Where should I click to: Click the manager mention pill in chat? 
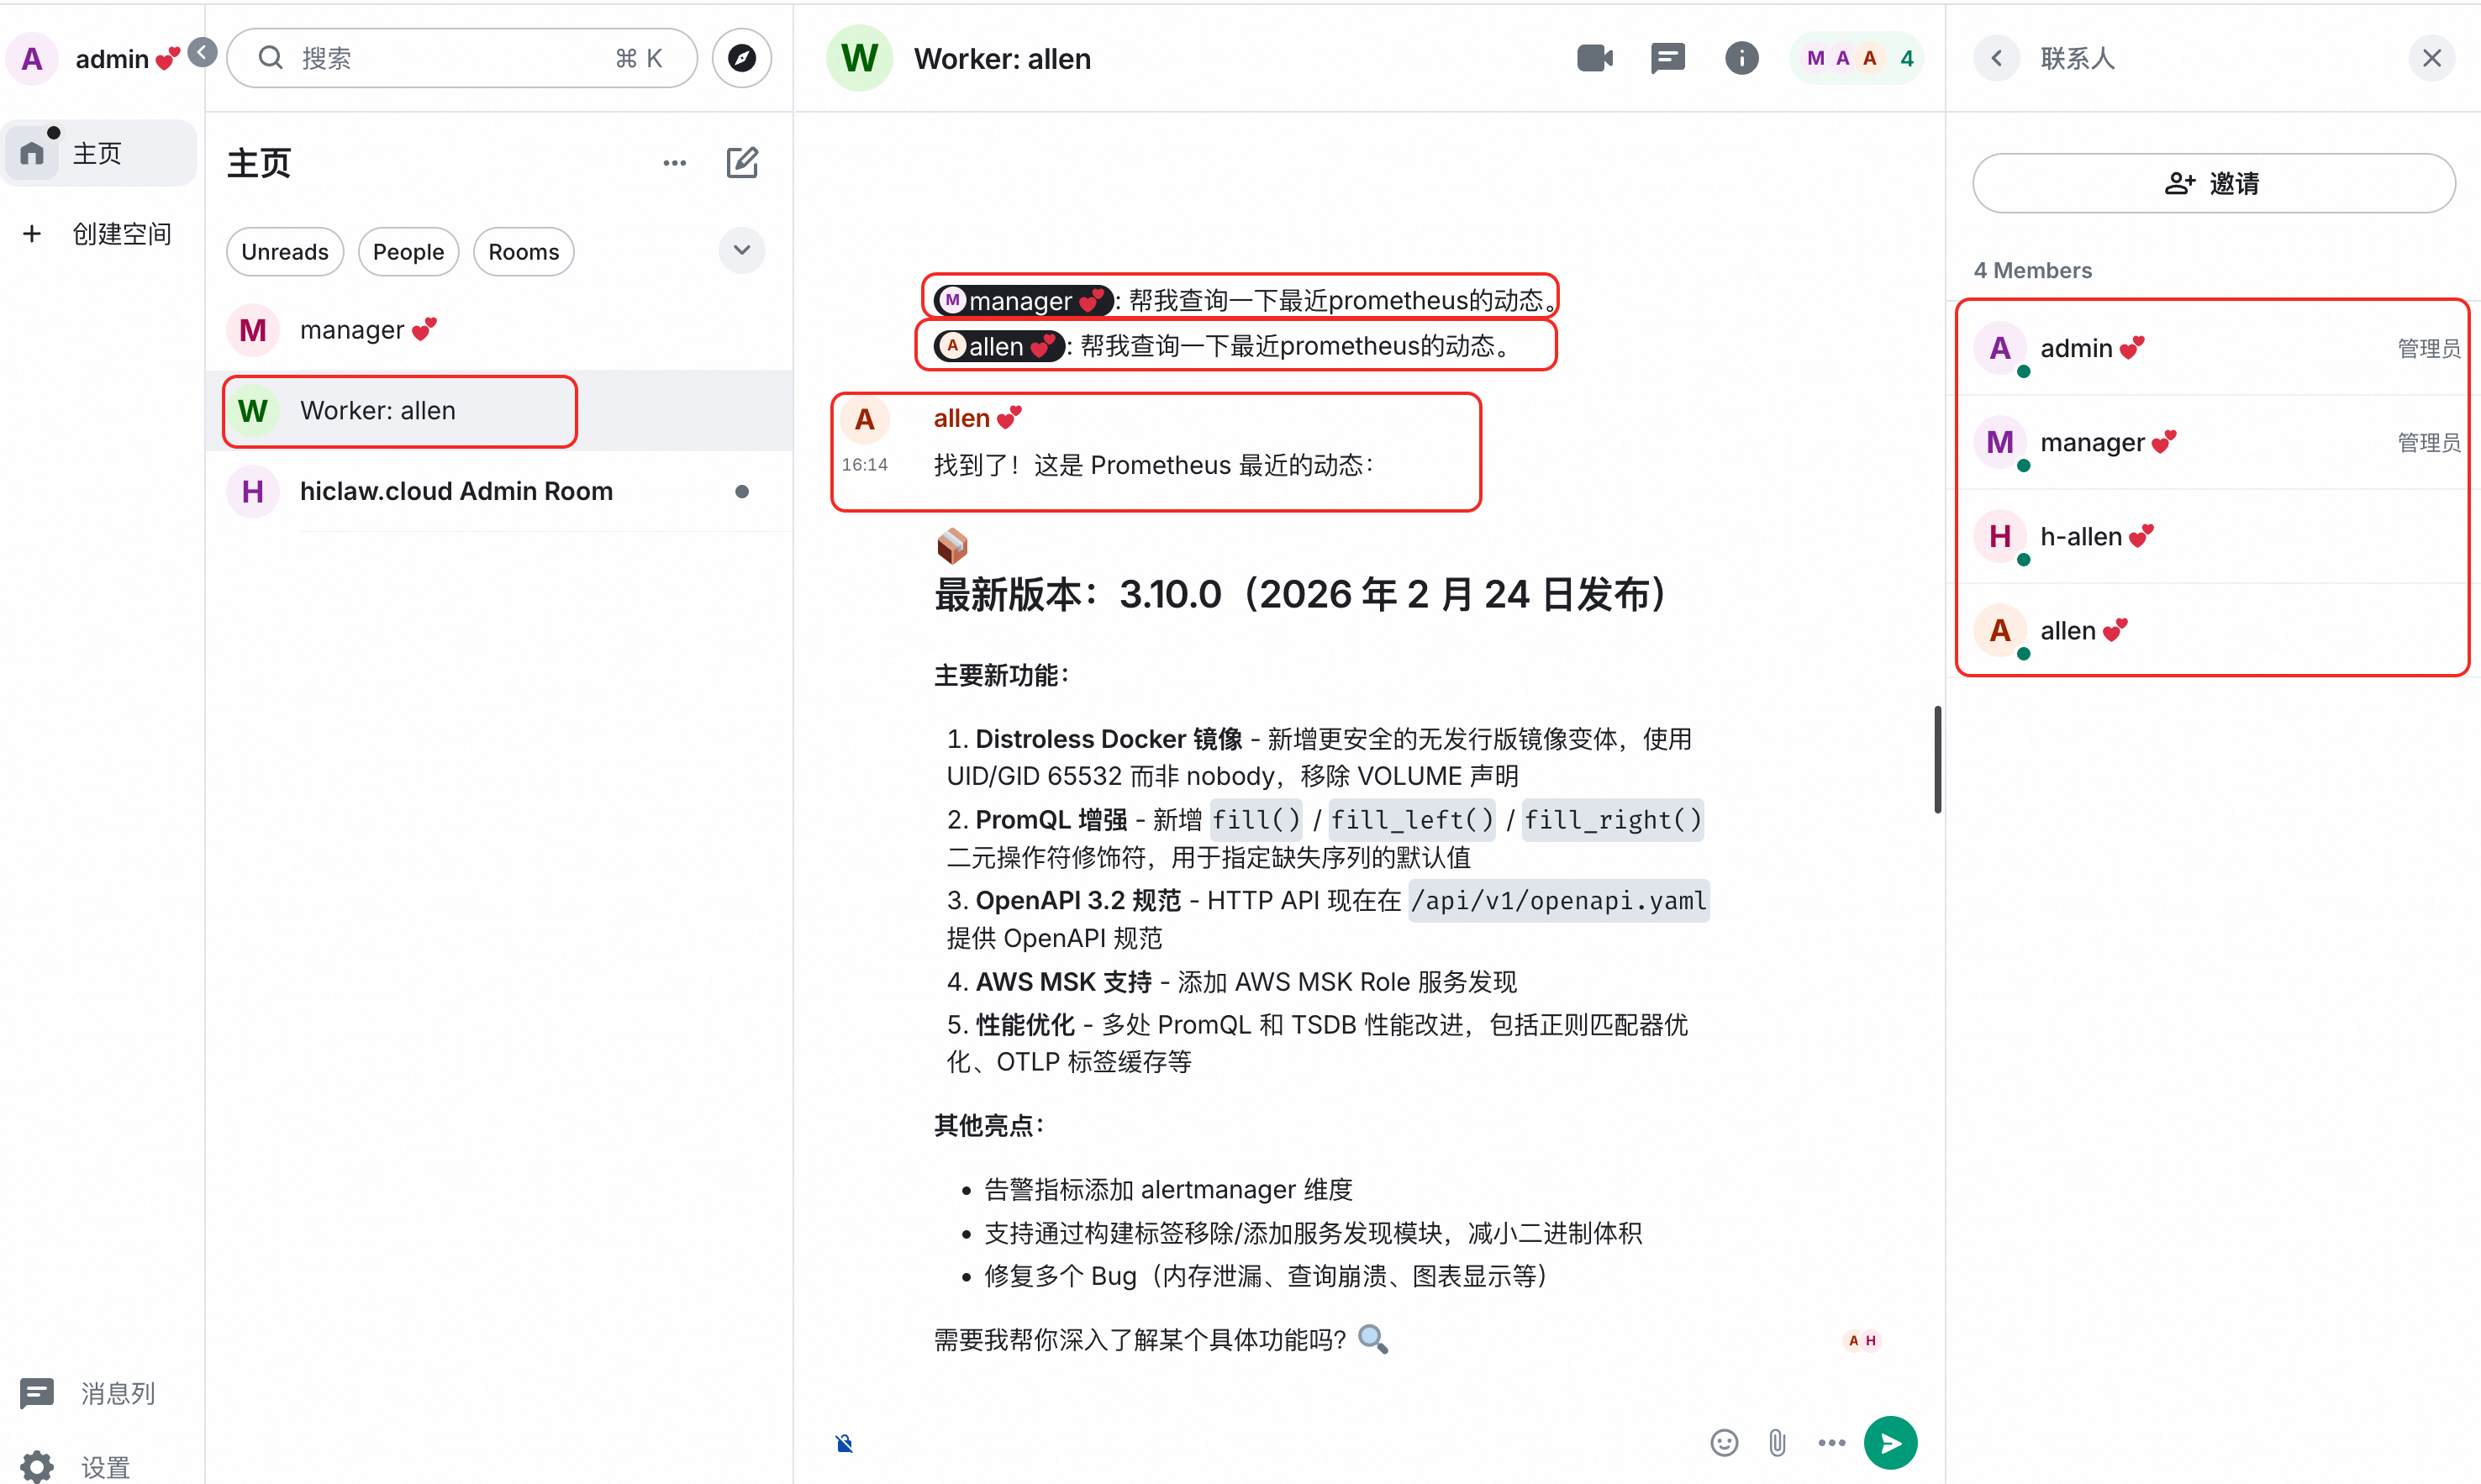[x=1023, y=300]
